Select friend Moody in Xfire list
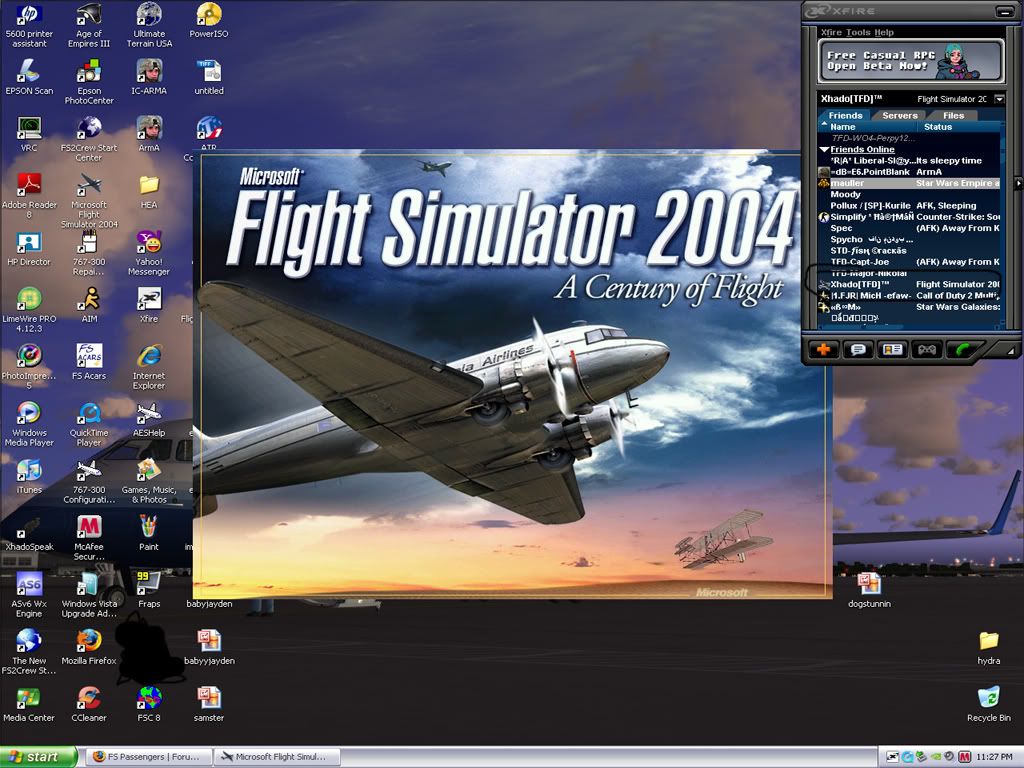Screen dimensions: 1024x768 909,195
